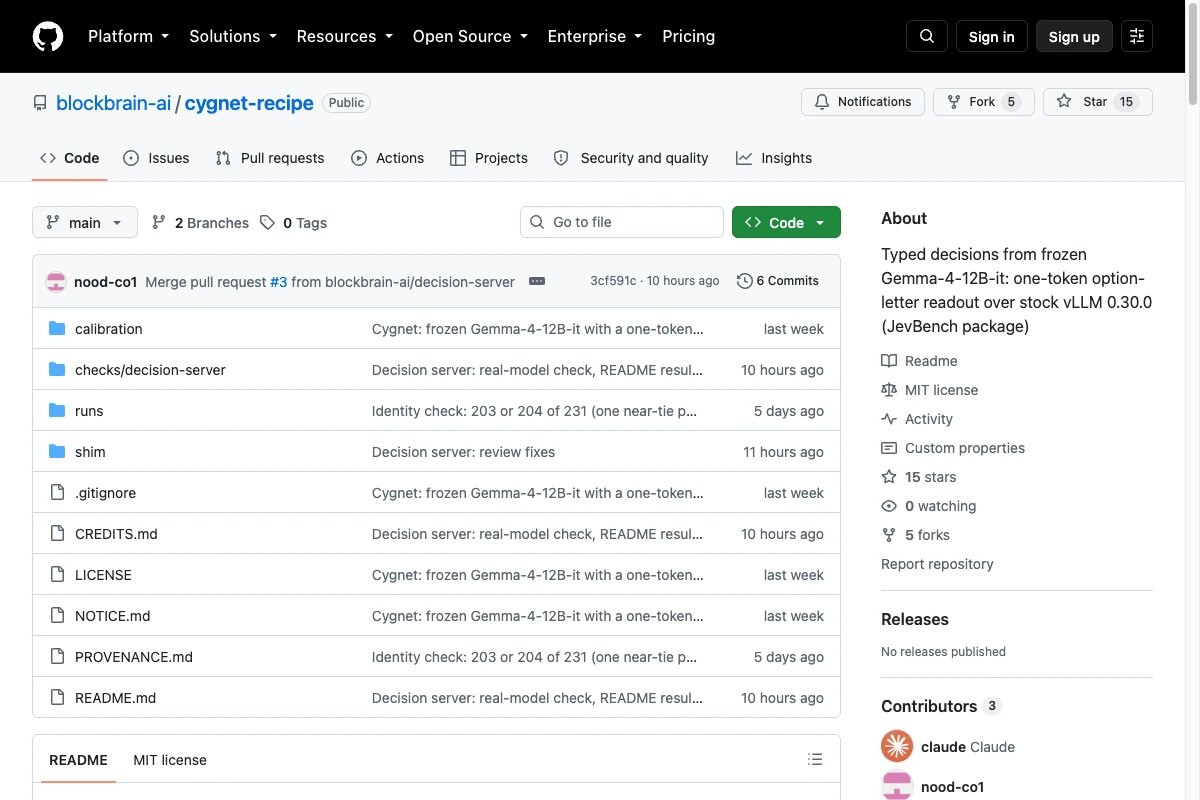Open the checks/decision-server folder
The image size is (1200, 800).
150,370
